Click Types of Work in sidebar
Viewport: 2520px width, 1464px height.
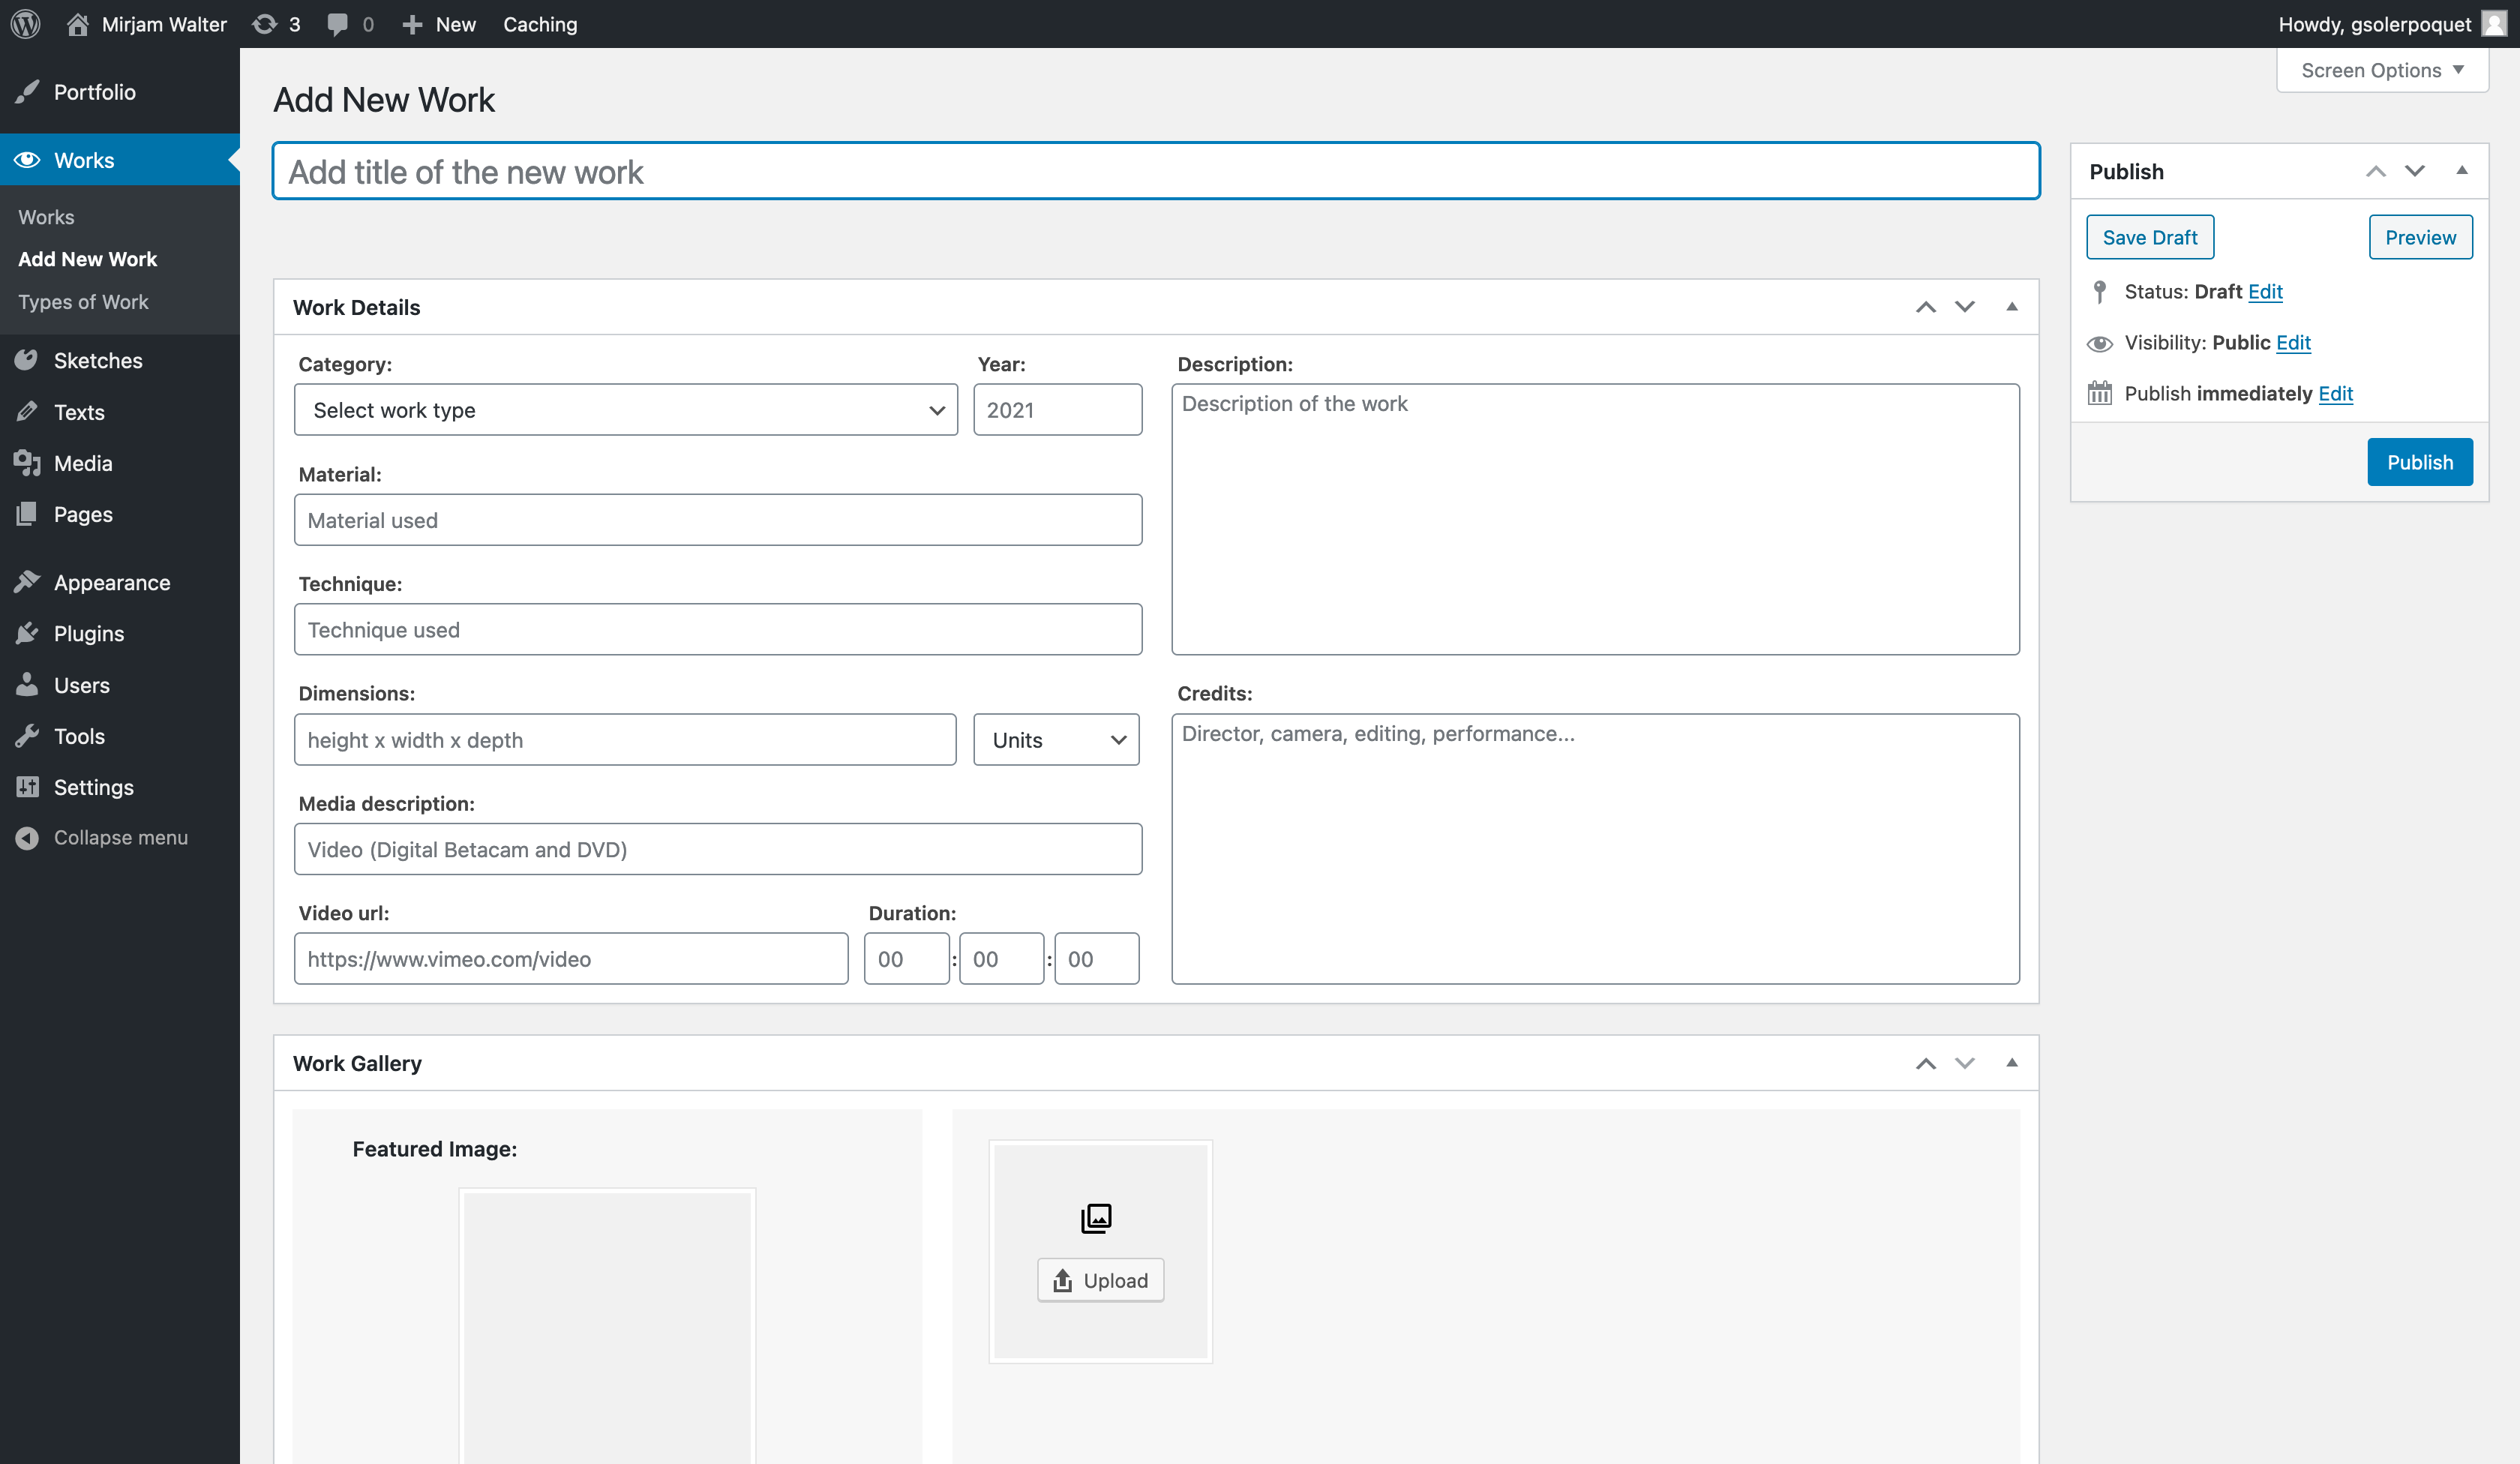click(x=80, y=300)
